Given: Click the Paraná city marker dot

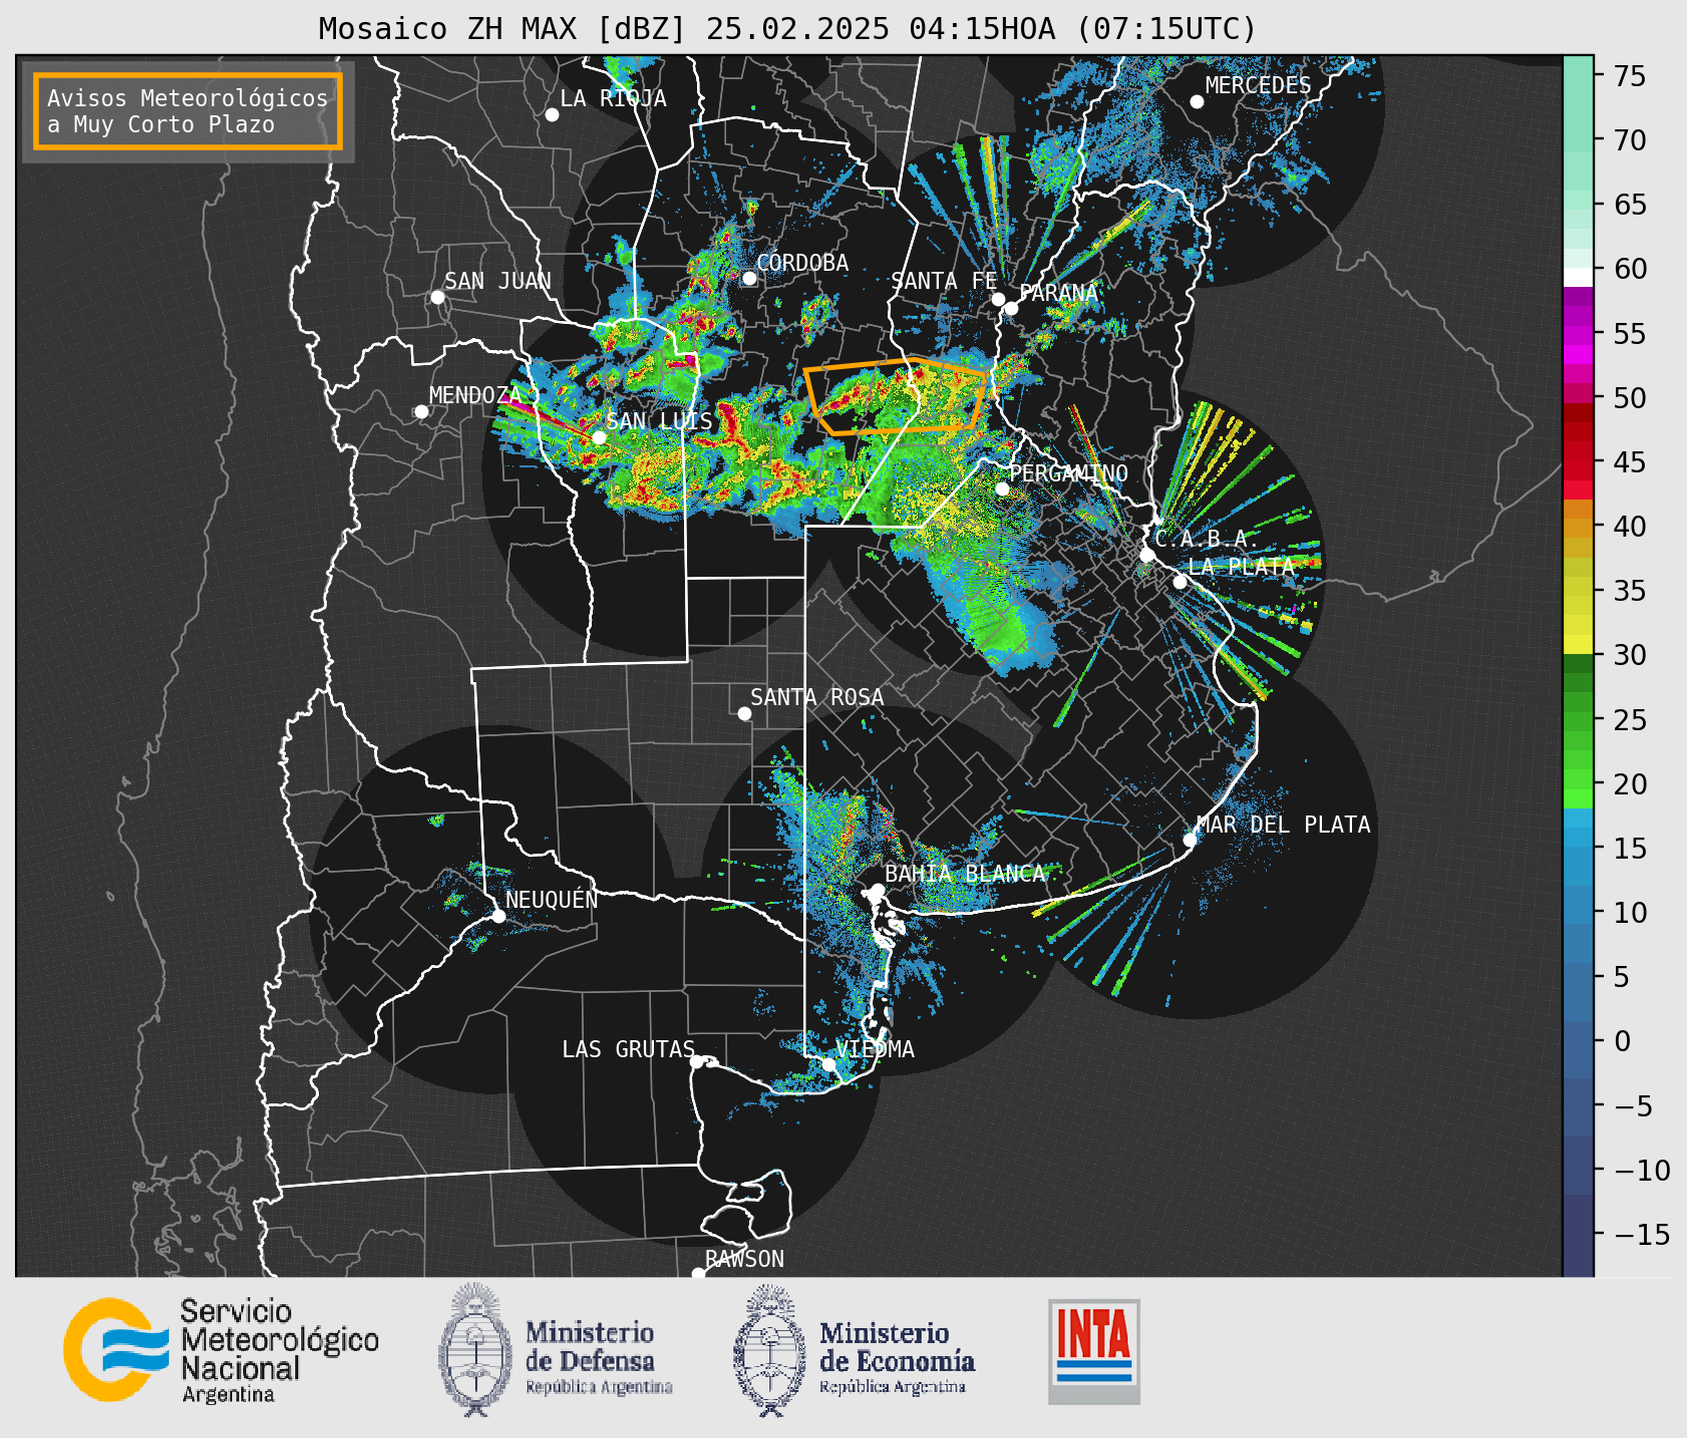Looking at the screenshot, I should point(1011,308).
